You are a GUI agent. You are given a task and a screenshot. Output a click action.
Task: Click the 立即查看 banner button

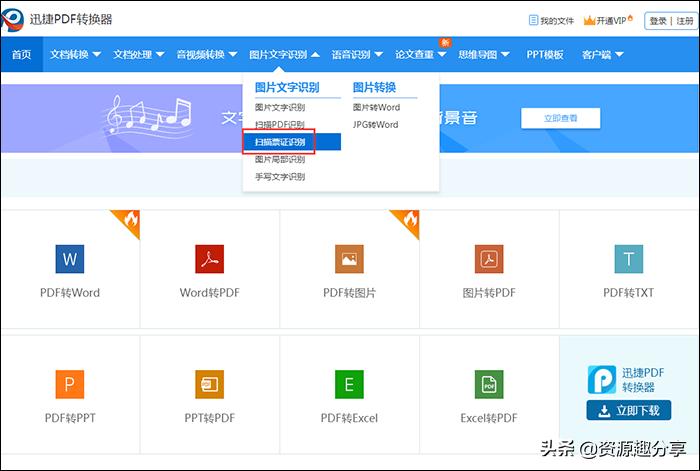[x=561, y=118]
